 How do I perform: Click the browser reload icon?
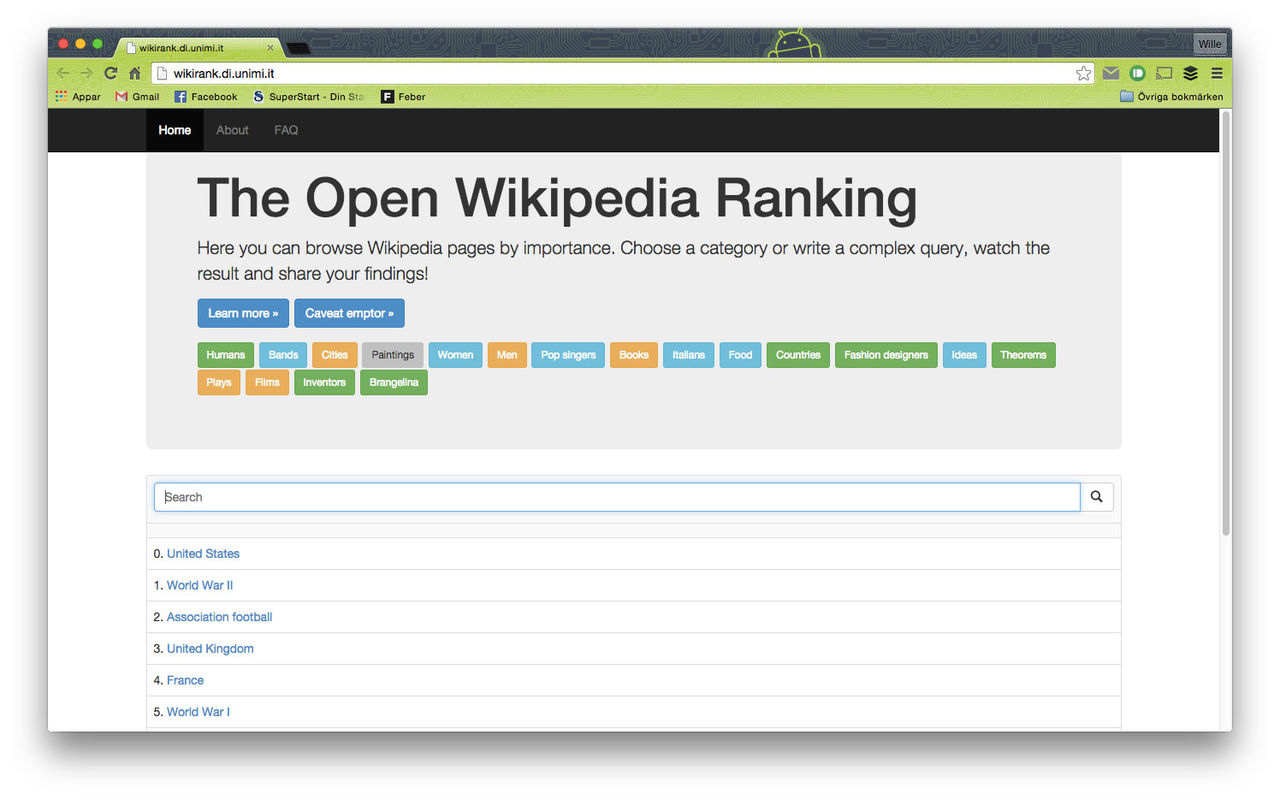click(x=111, y=73)
